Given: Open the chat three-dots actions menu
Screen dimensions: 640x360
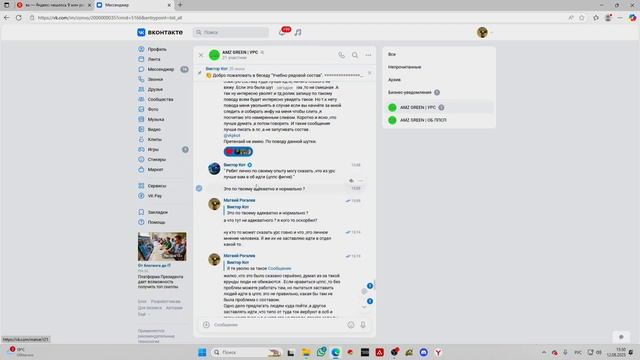Looking at the screenshot, I should pyautogui.click(x=368, y=55).
